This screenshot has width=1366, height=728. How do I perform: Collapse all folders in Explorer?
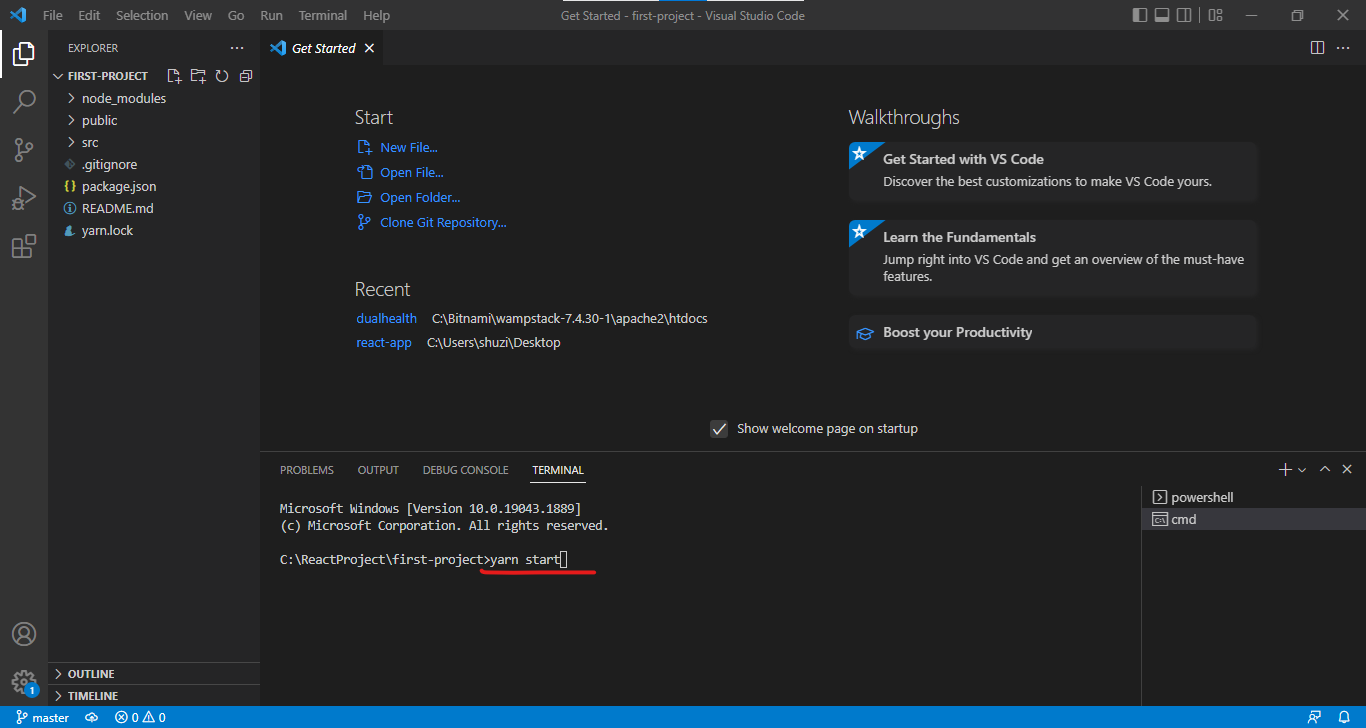coord(246,76)
